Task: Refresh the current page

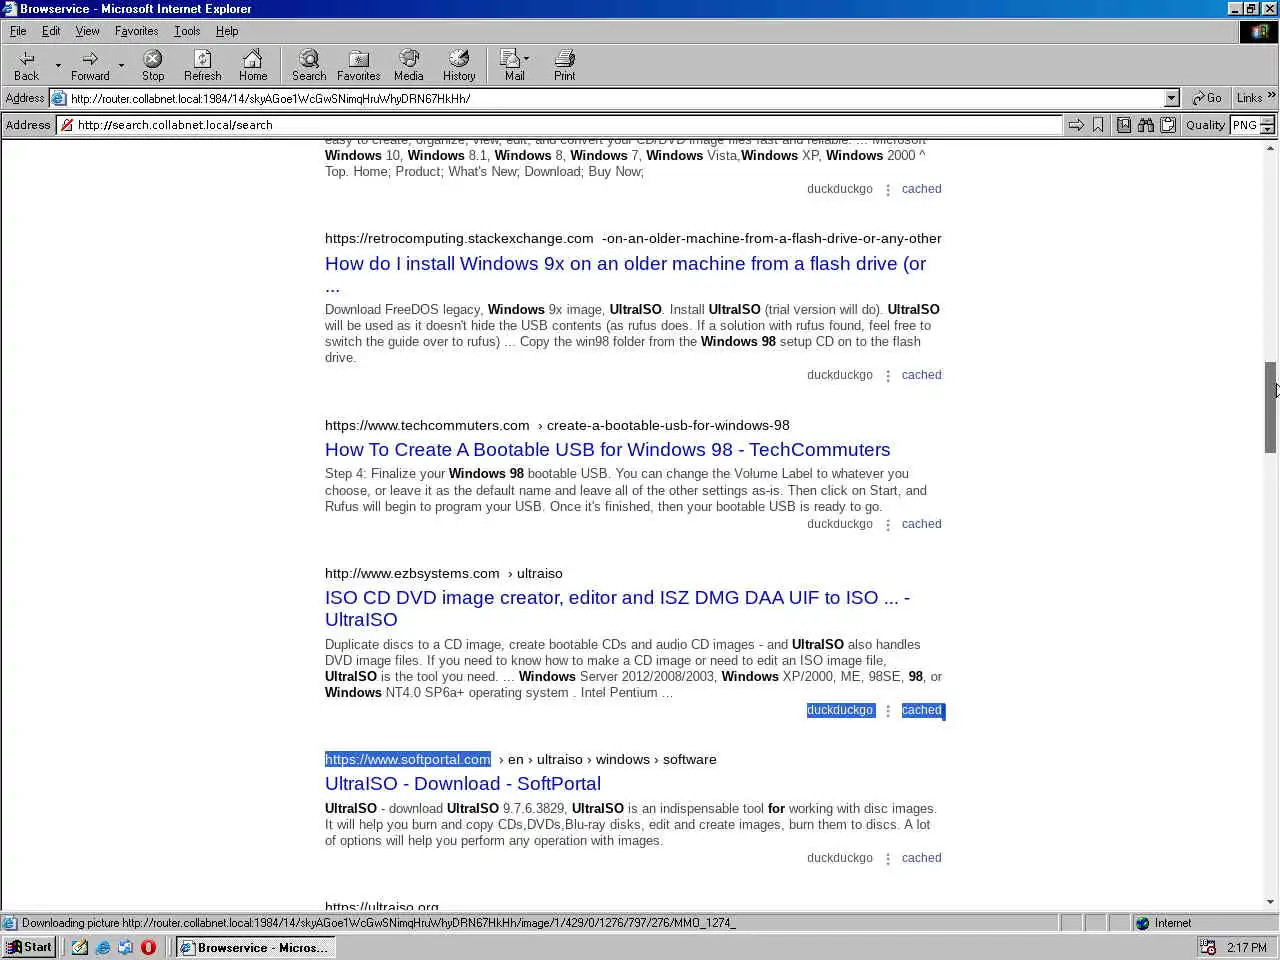Action: [x=203, y=65]
